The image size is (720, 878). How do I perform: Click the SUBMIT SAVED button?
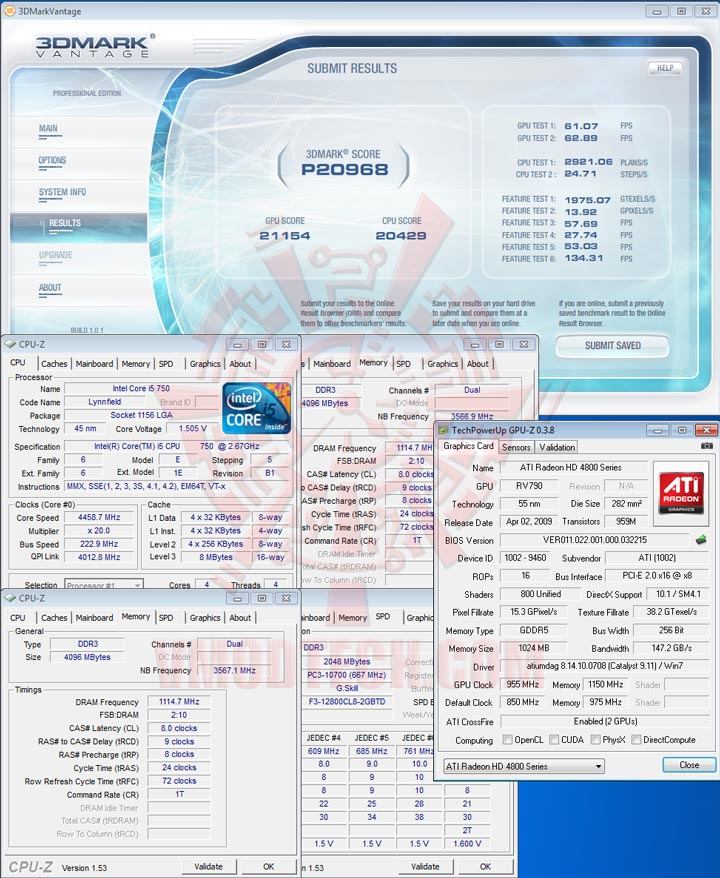coord(613,346)
